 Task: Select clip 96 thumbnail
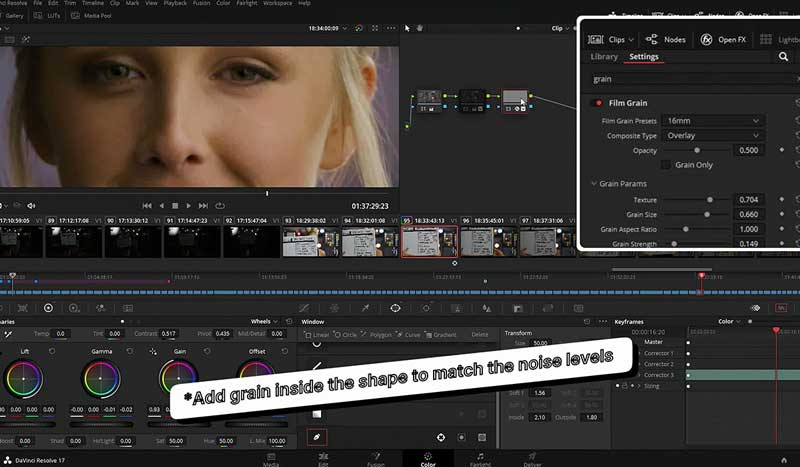[488, 241]
